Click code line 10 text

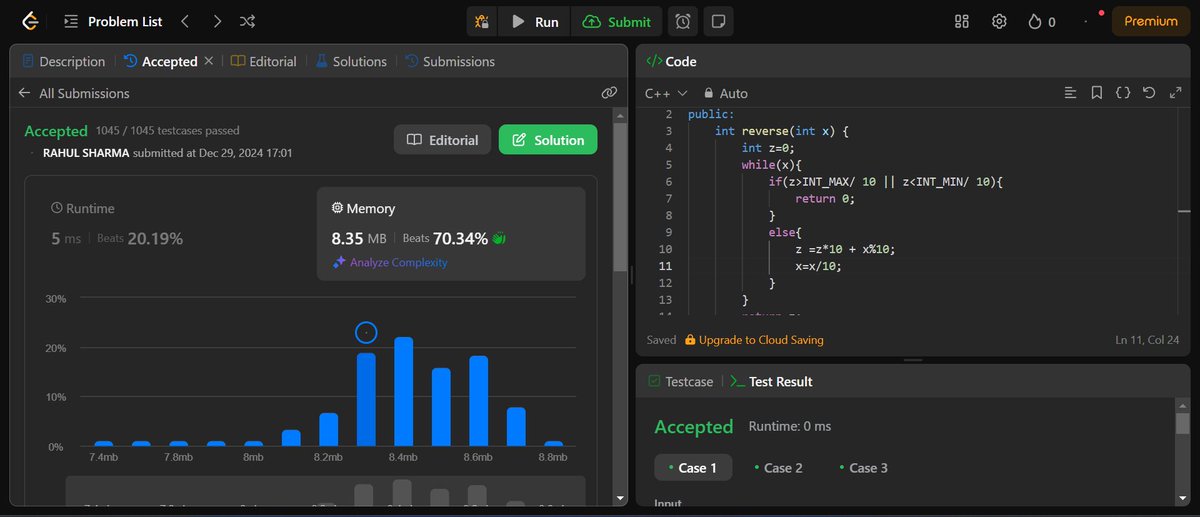tap(844, 249)
